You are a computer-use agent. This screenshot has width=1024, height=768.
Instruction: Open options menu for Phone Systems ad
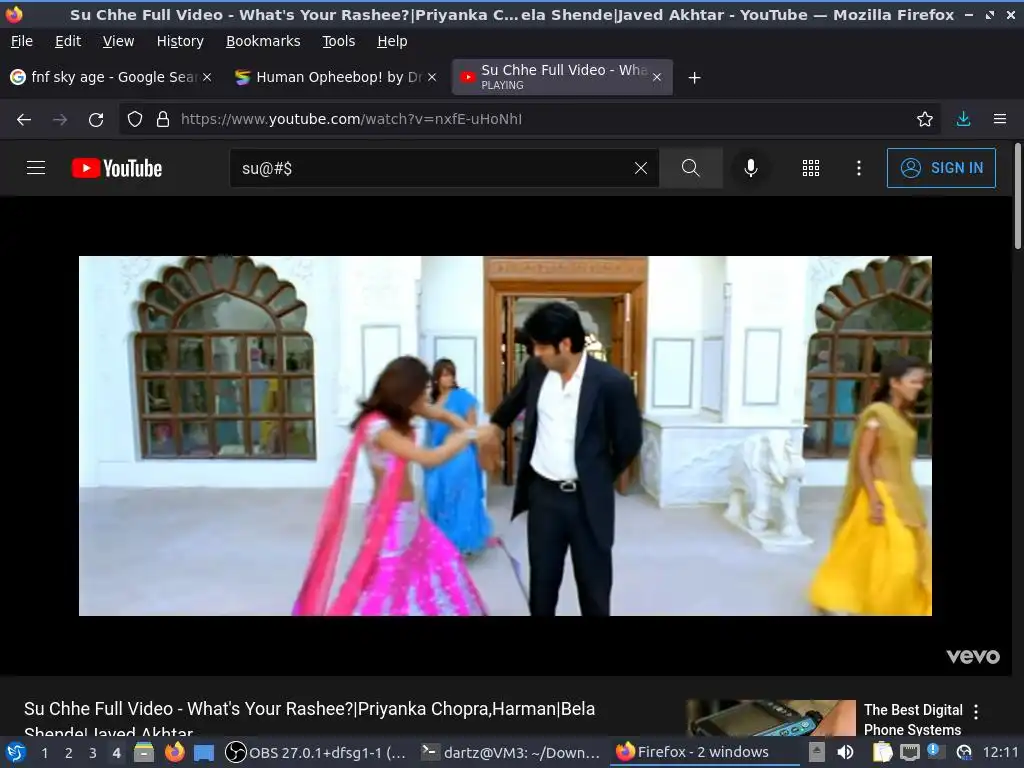pyautogui.click(x=976, y=711)
